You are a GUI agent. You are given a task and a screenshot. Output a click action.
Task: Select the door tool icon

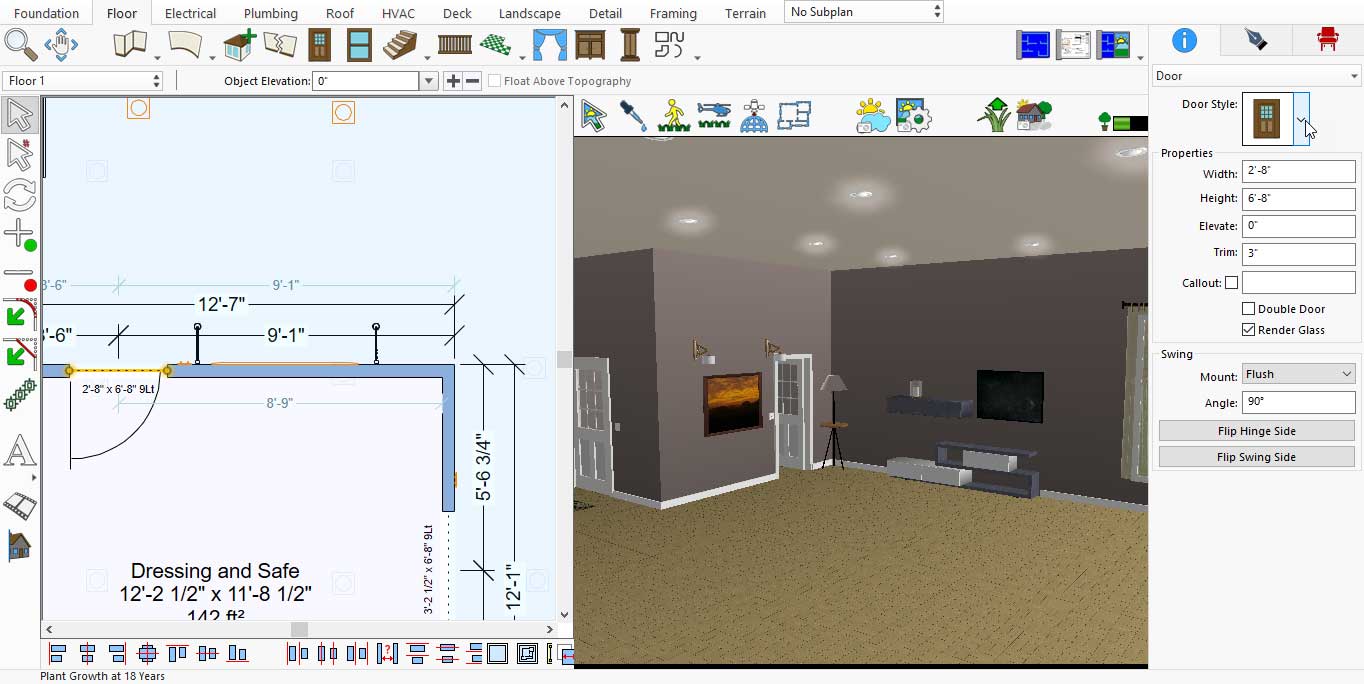319,45
